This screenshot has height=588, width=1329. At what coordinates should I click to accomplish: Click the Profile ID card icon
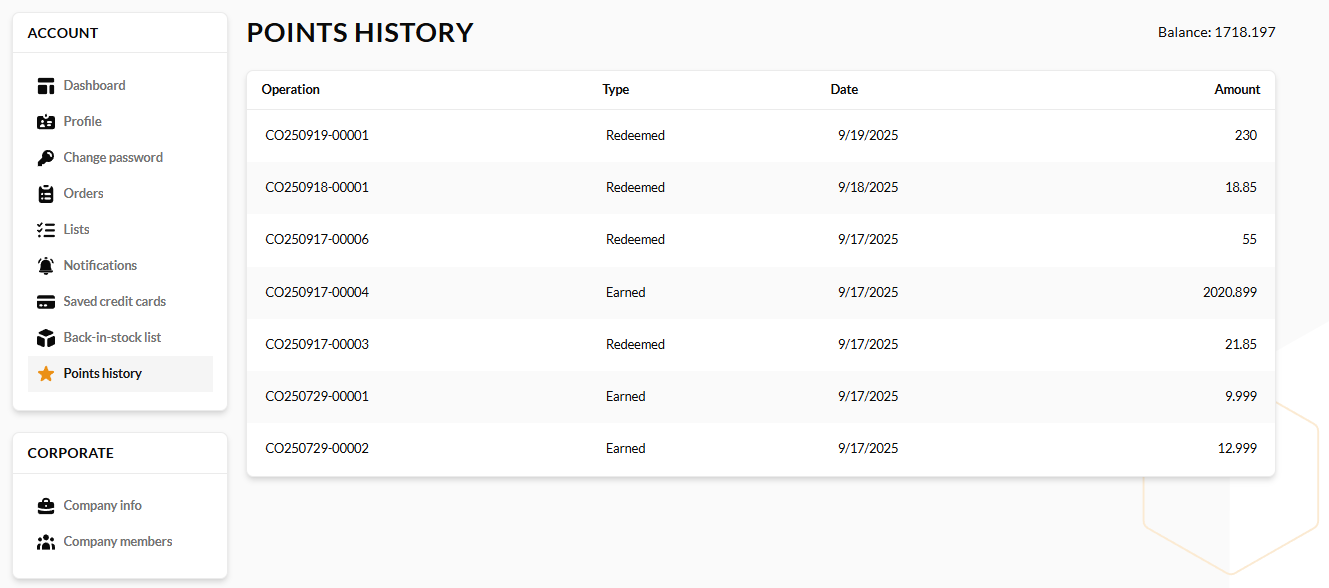point(45,122)
